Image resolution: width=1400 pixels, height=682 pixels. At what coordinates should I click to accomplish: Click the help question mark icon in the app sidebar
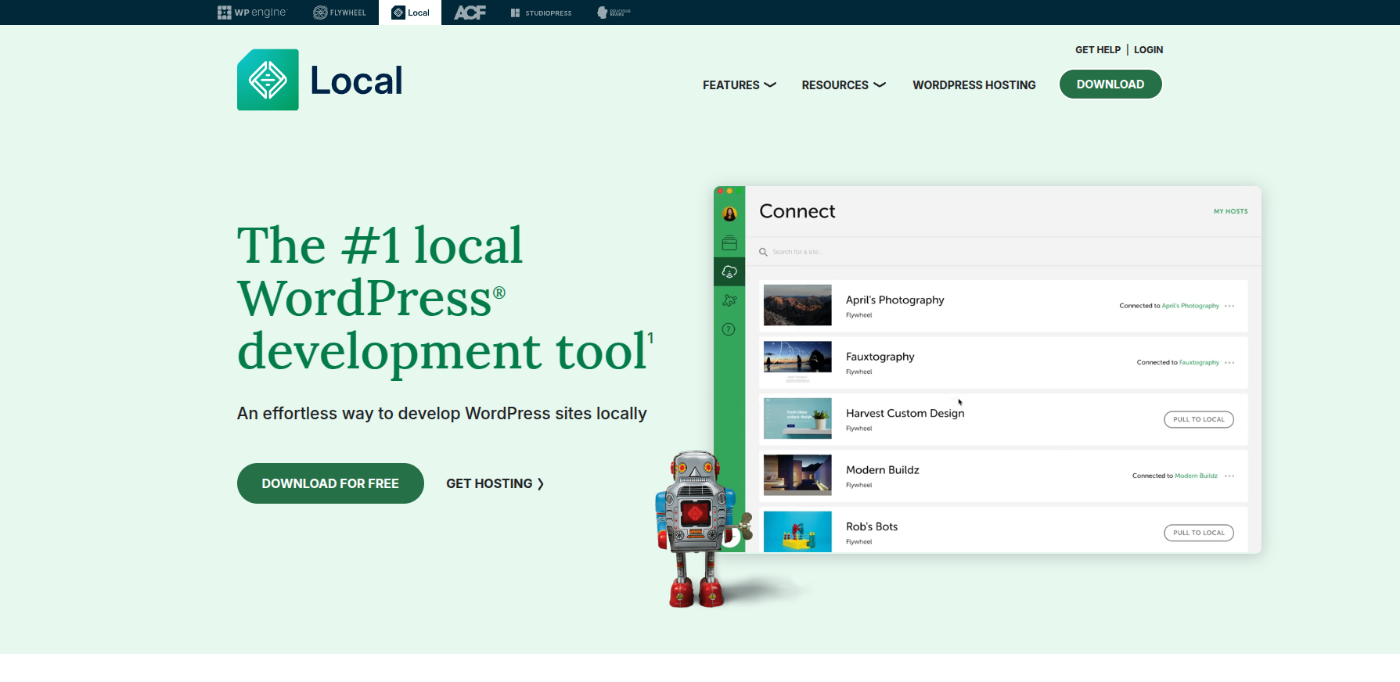point(729,329)
